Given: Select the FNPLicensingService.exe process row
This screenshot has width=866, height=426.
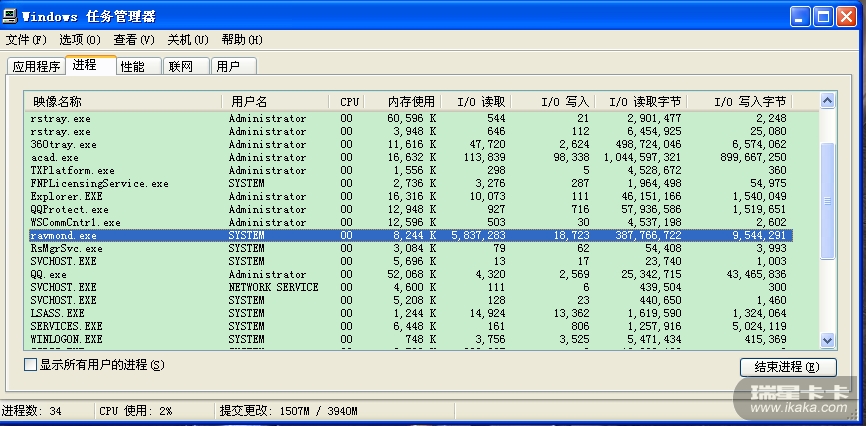Looking at the screenshot, I should (409, 183).
